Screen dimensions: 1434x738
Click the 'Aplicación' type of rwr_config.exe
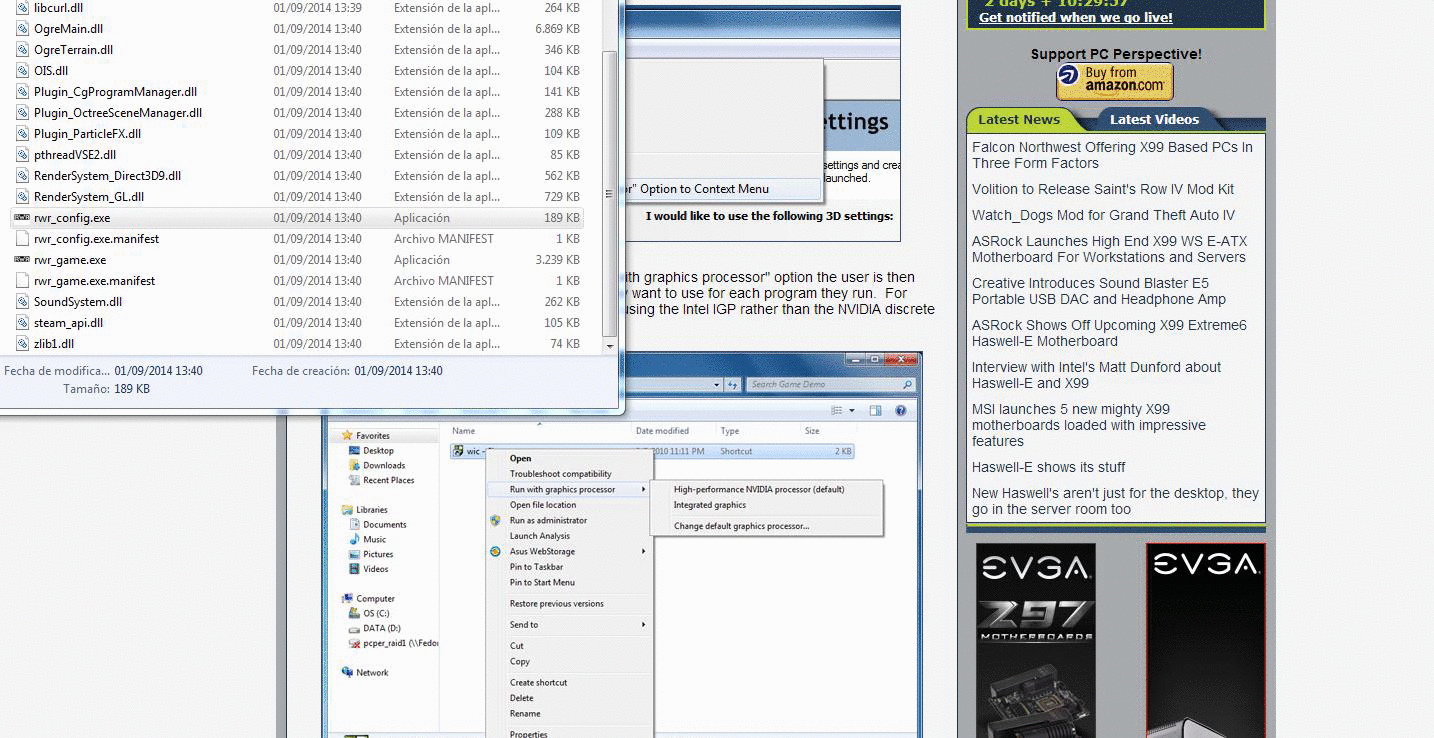click(422, 218)
